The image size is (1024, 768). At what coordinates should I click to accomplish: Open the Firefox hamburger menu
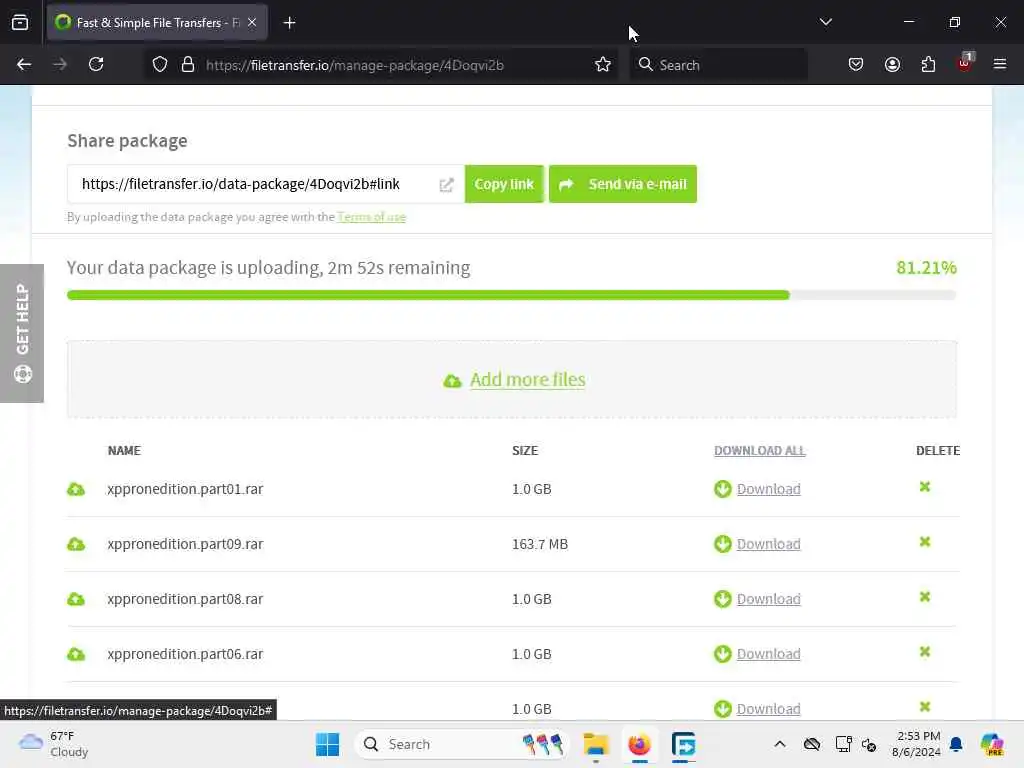(1000, 65)
